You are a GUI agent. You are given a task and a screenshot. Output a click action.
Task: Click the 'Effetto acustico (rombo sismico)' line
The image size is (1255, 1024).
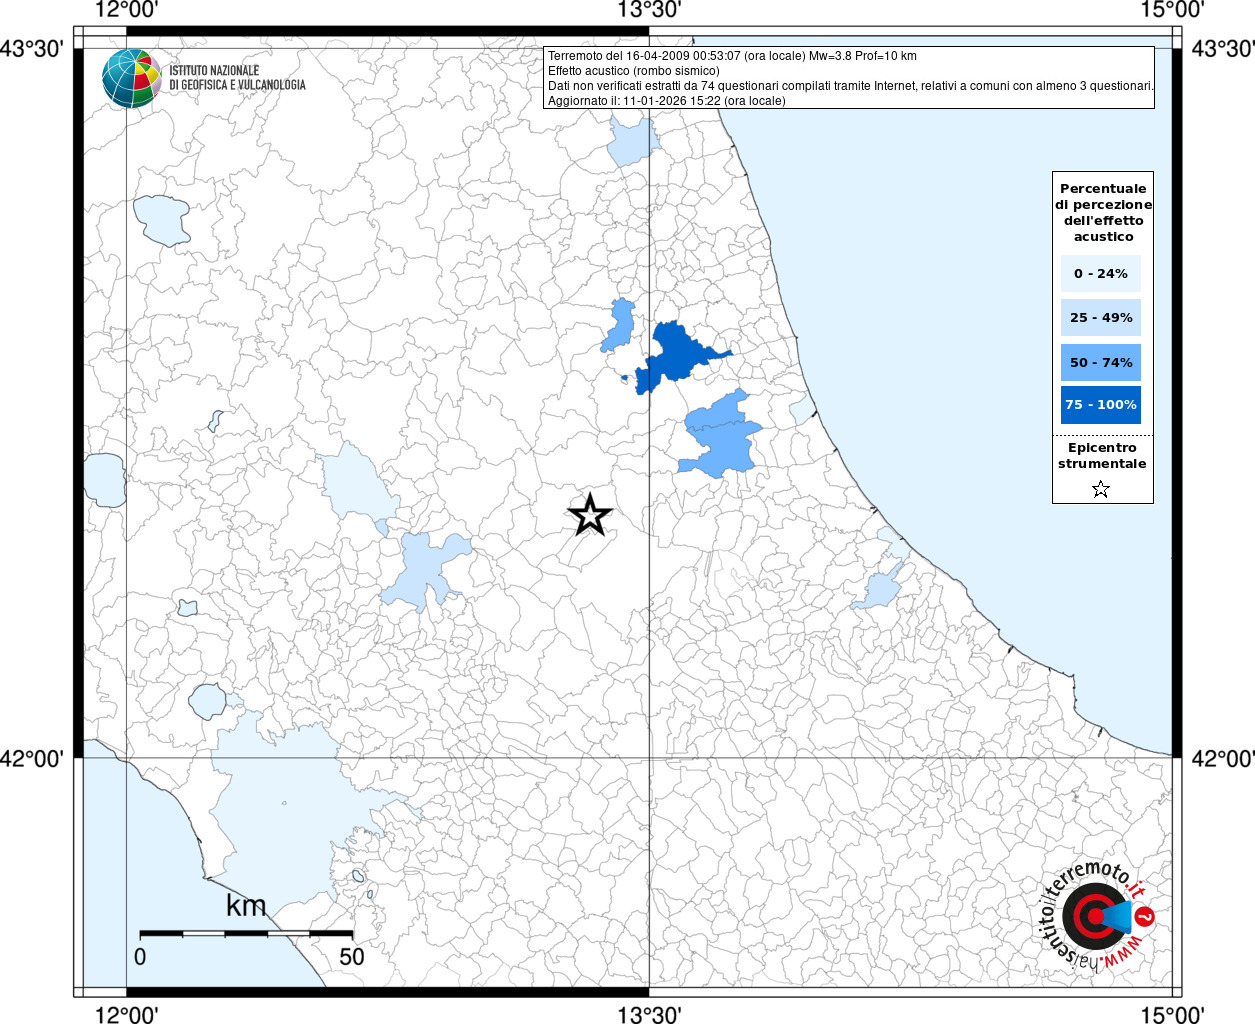[634, 71]
